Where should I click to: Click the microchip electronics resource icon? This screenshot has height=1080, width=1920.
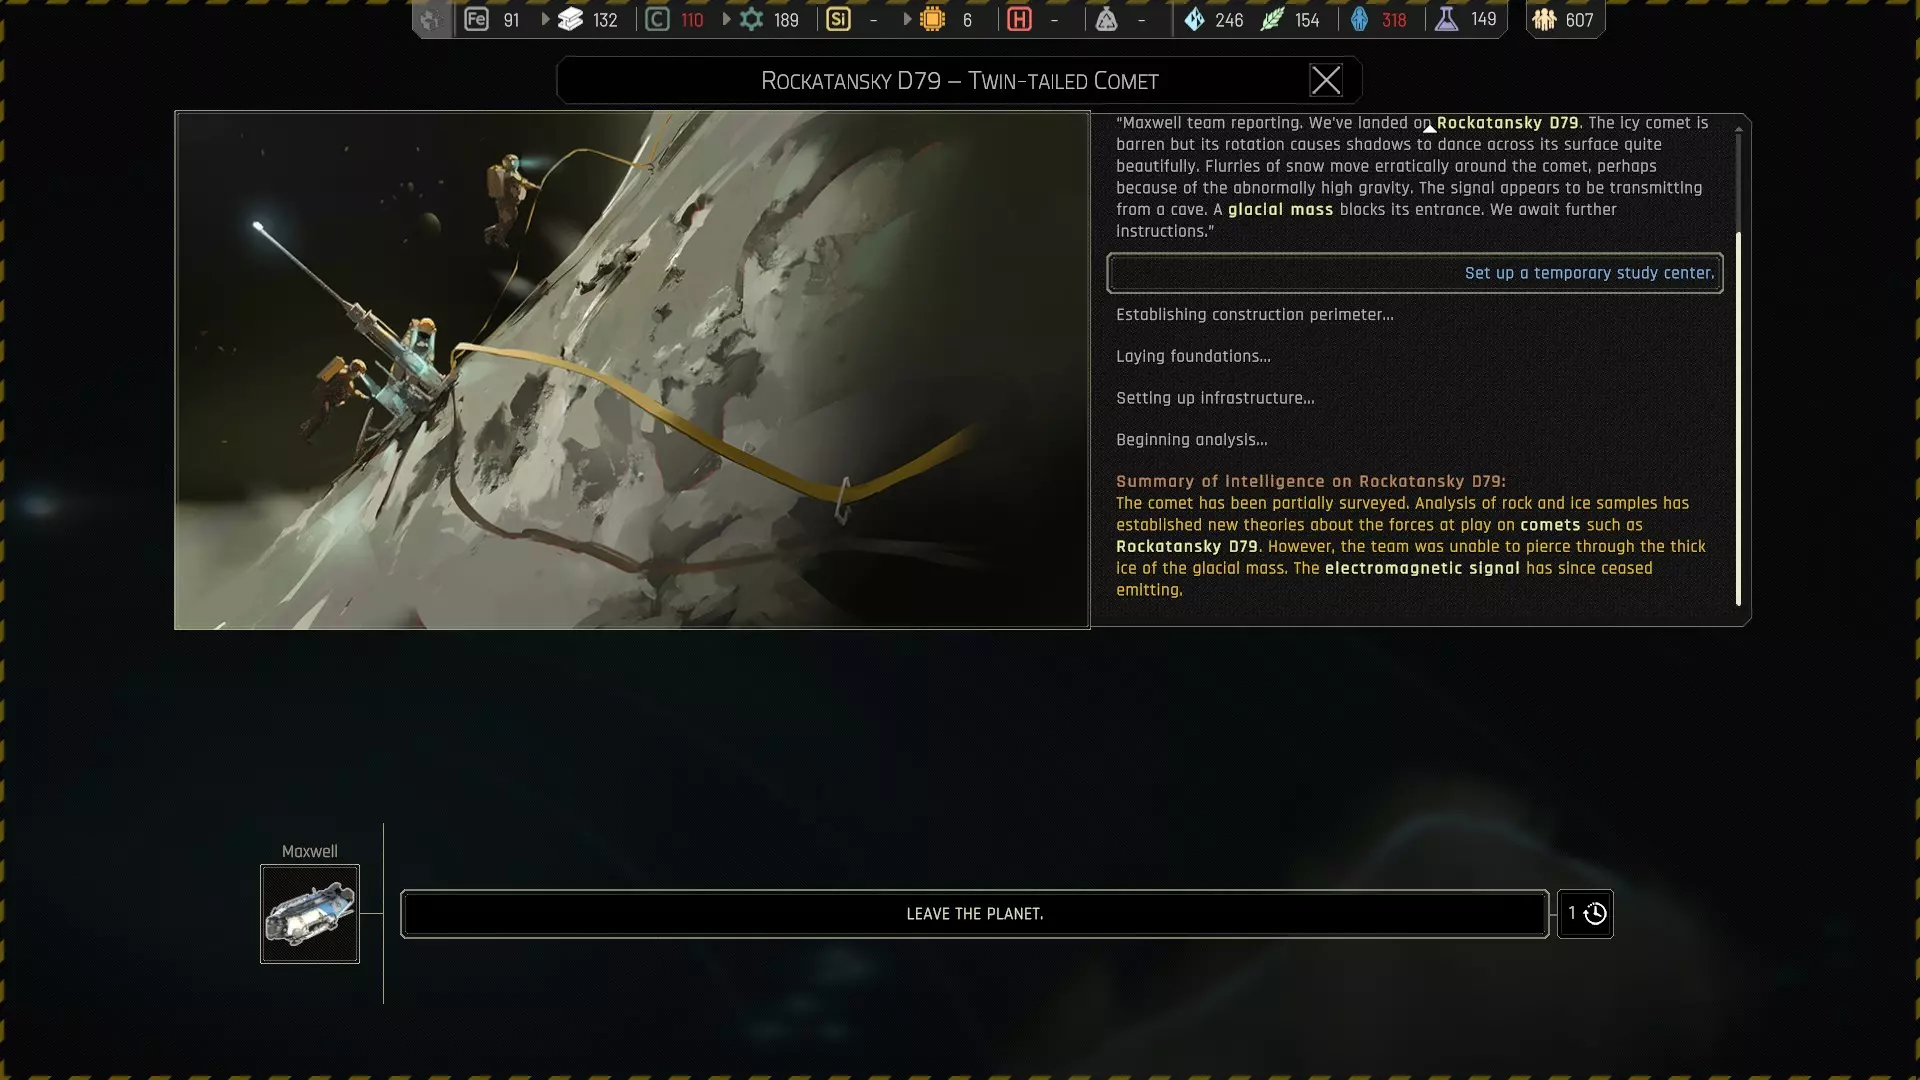coord(932,20)
